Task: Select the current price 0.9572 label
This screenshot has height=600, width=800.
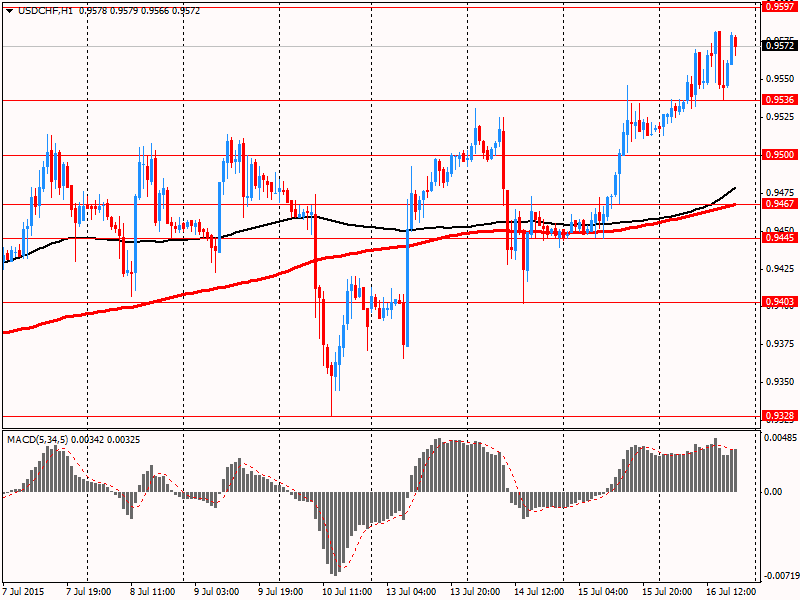Action: 780,46
